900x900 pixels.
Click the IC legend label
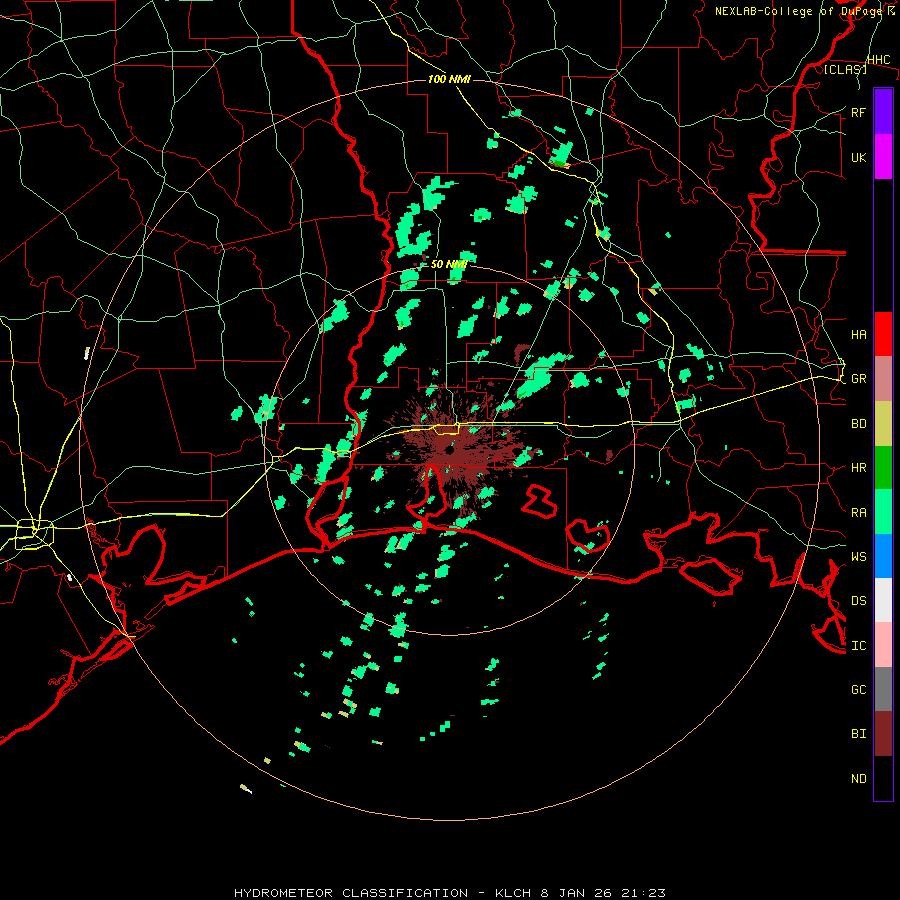(858, 645)
